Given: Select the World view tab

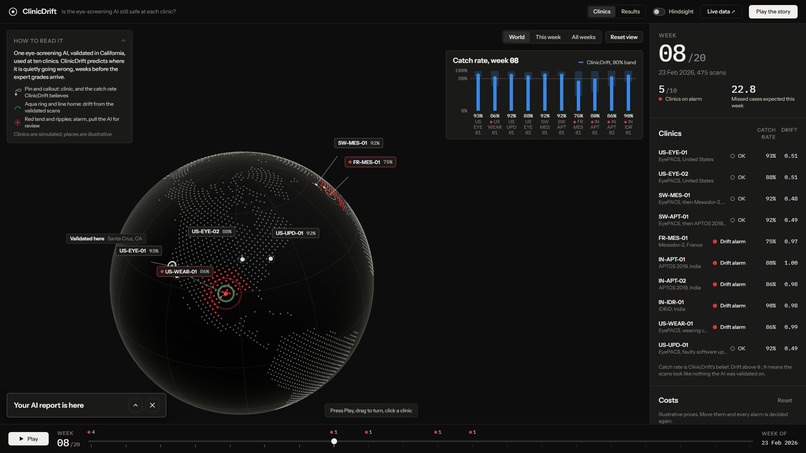Looking at the screenshot, I should pyautogui.click(x=517, y=37).
